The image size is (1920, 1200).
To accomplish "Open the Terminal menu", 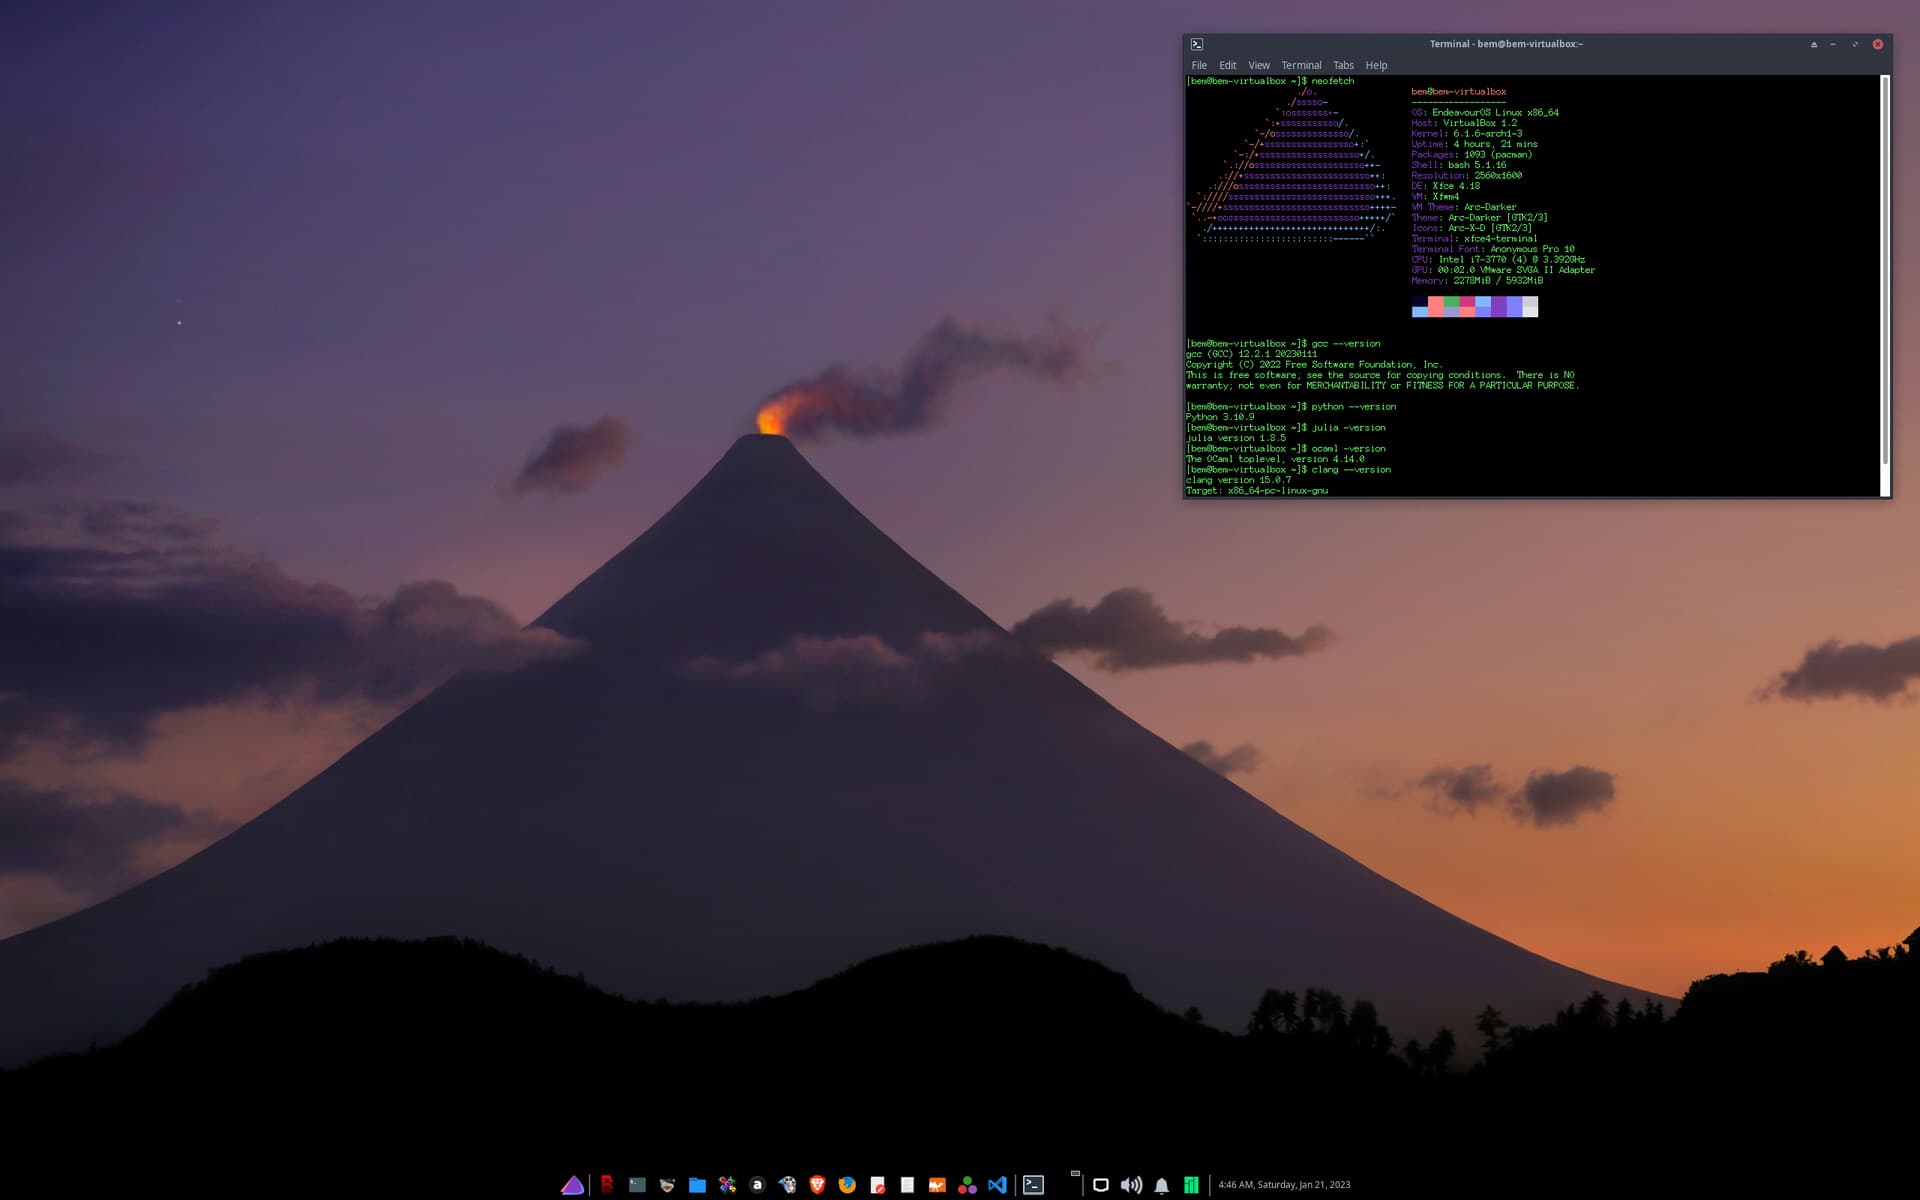I will (1302, 64).
